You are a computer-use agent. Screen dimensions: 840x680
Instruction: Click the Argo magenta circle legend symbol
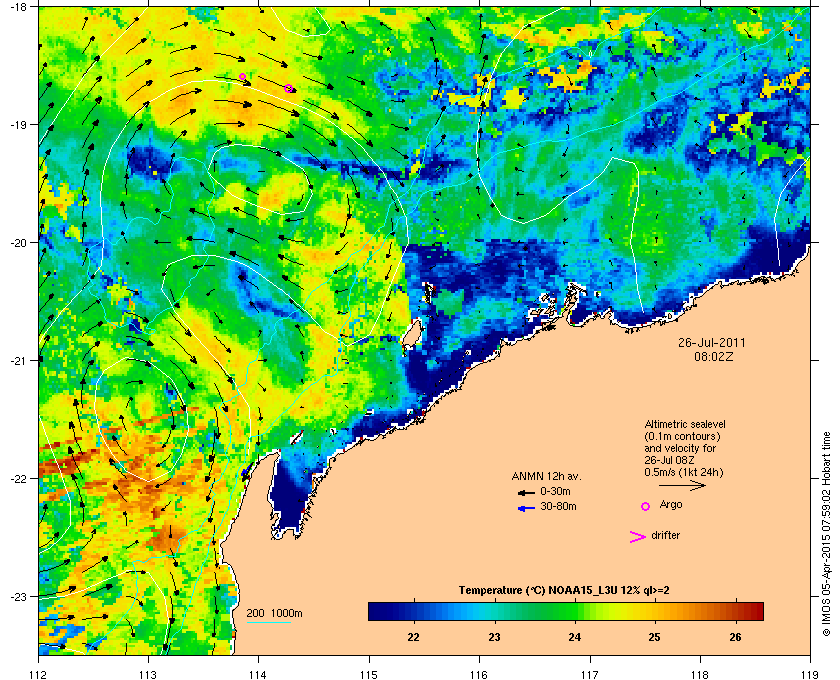(x=646, y=506)
